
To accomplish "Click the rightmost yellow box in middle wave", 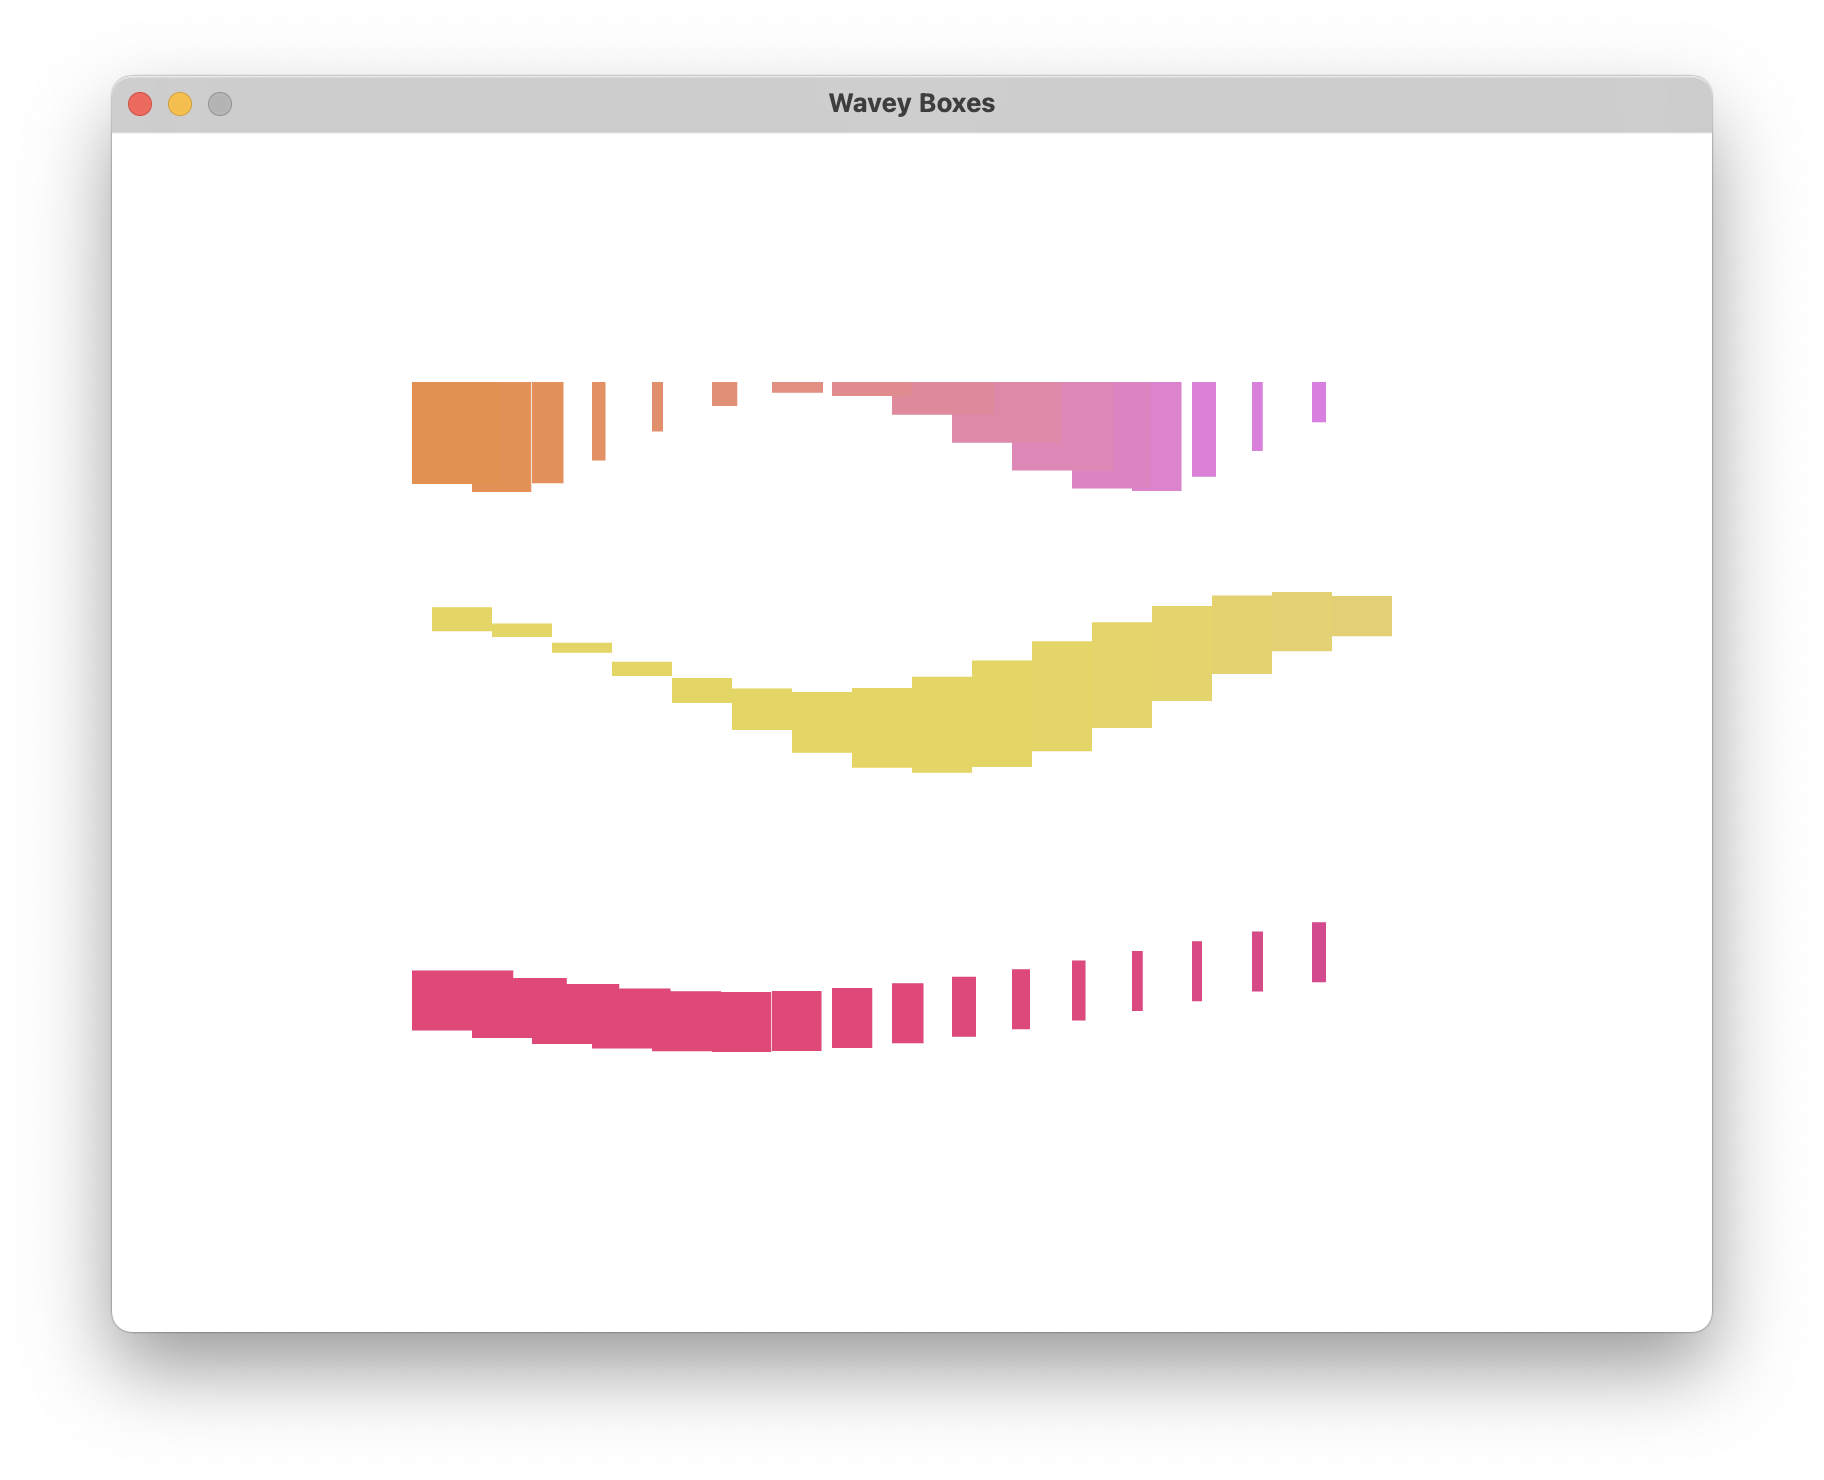I will 1362,616.
